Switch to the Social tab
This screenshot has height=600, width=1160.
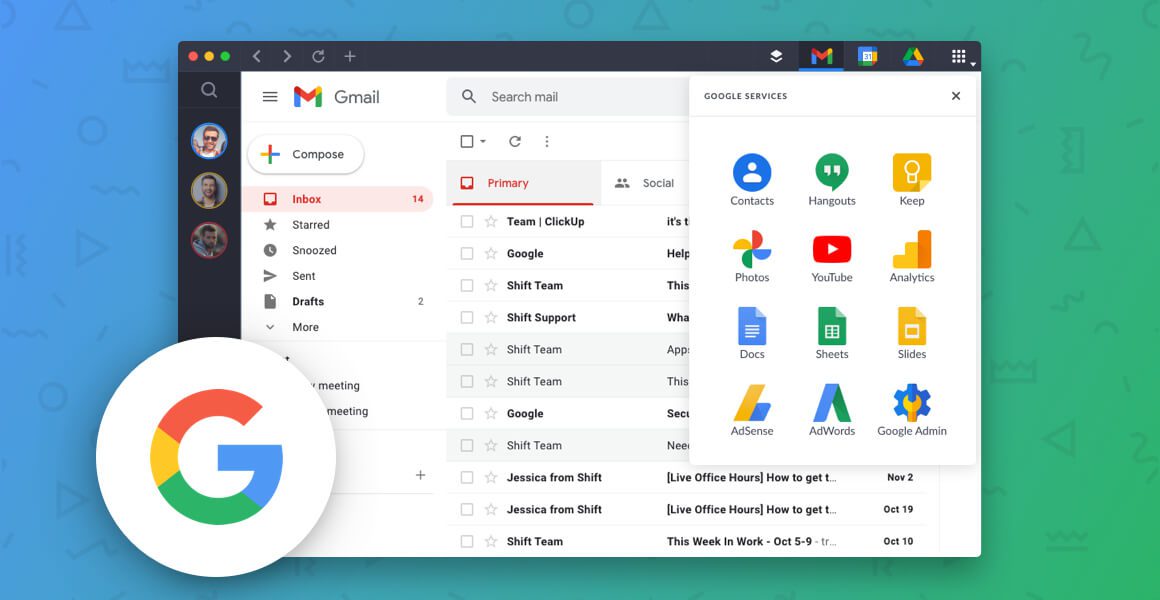click(x=658, y=183)
